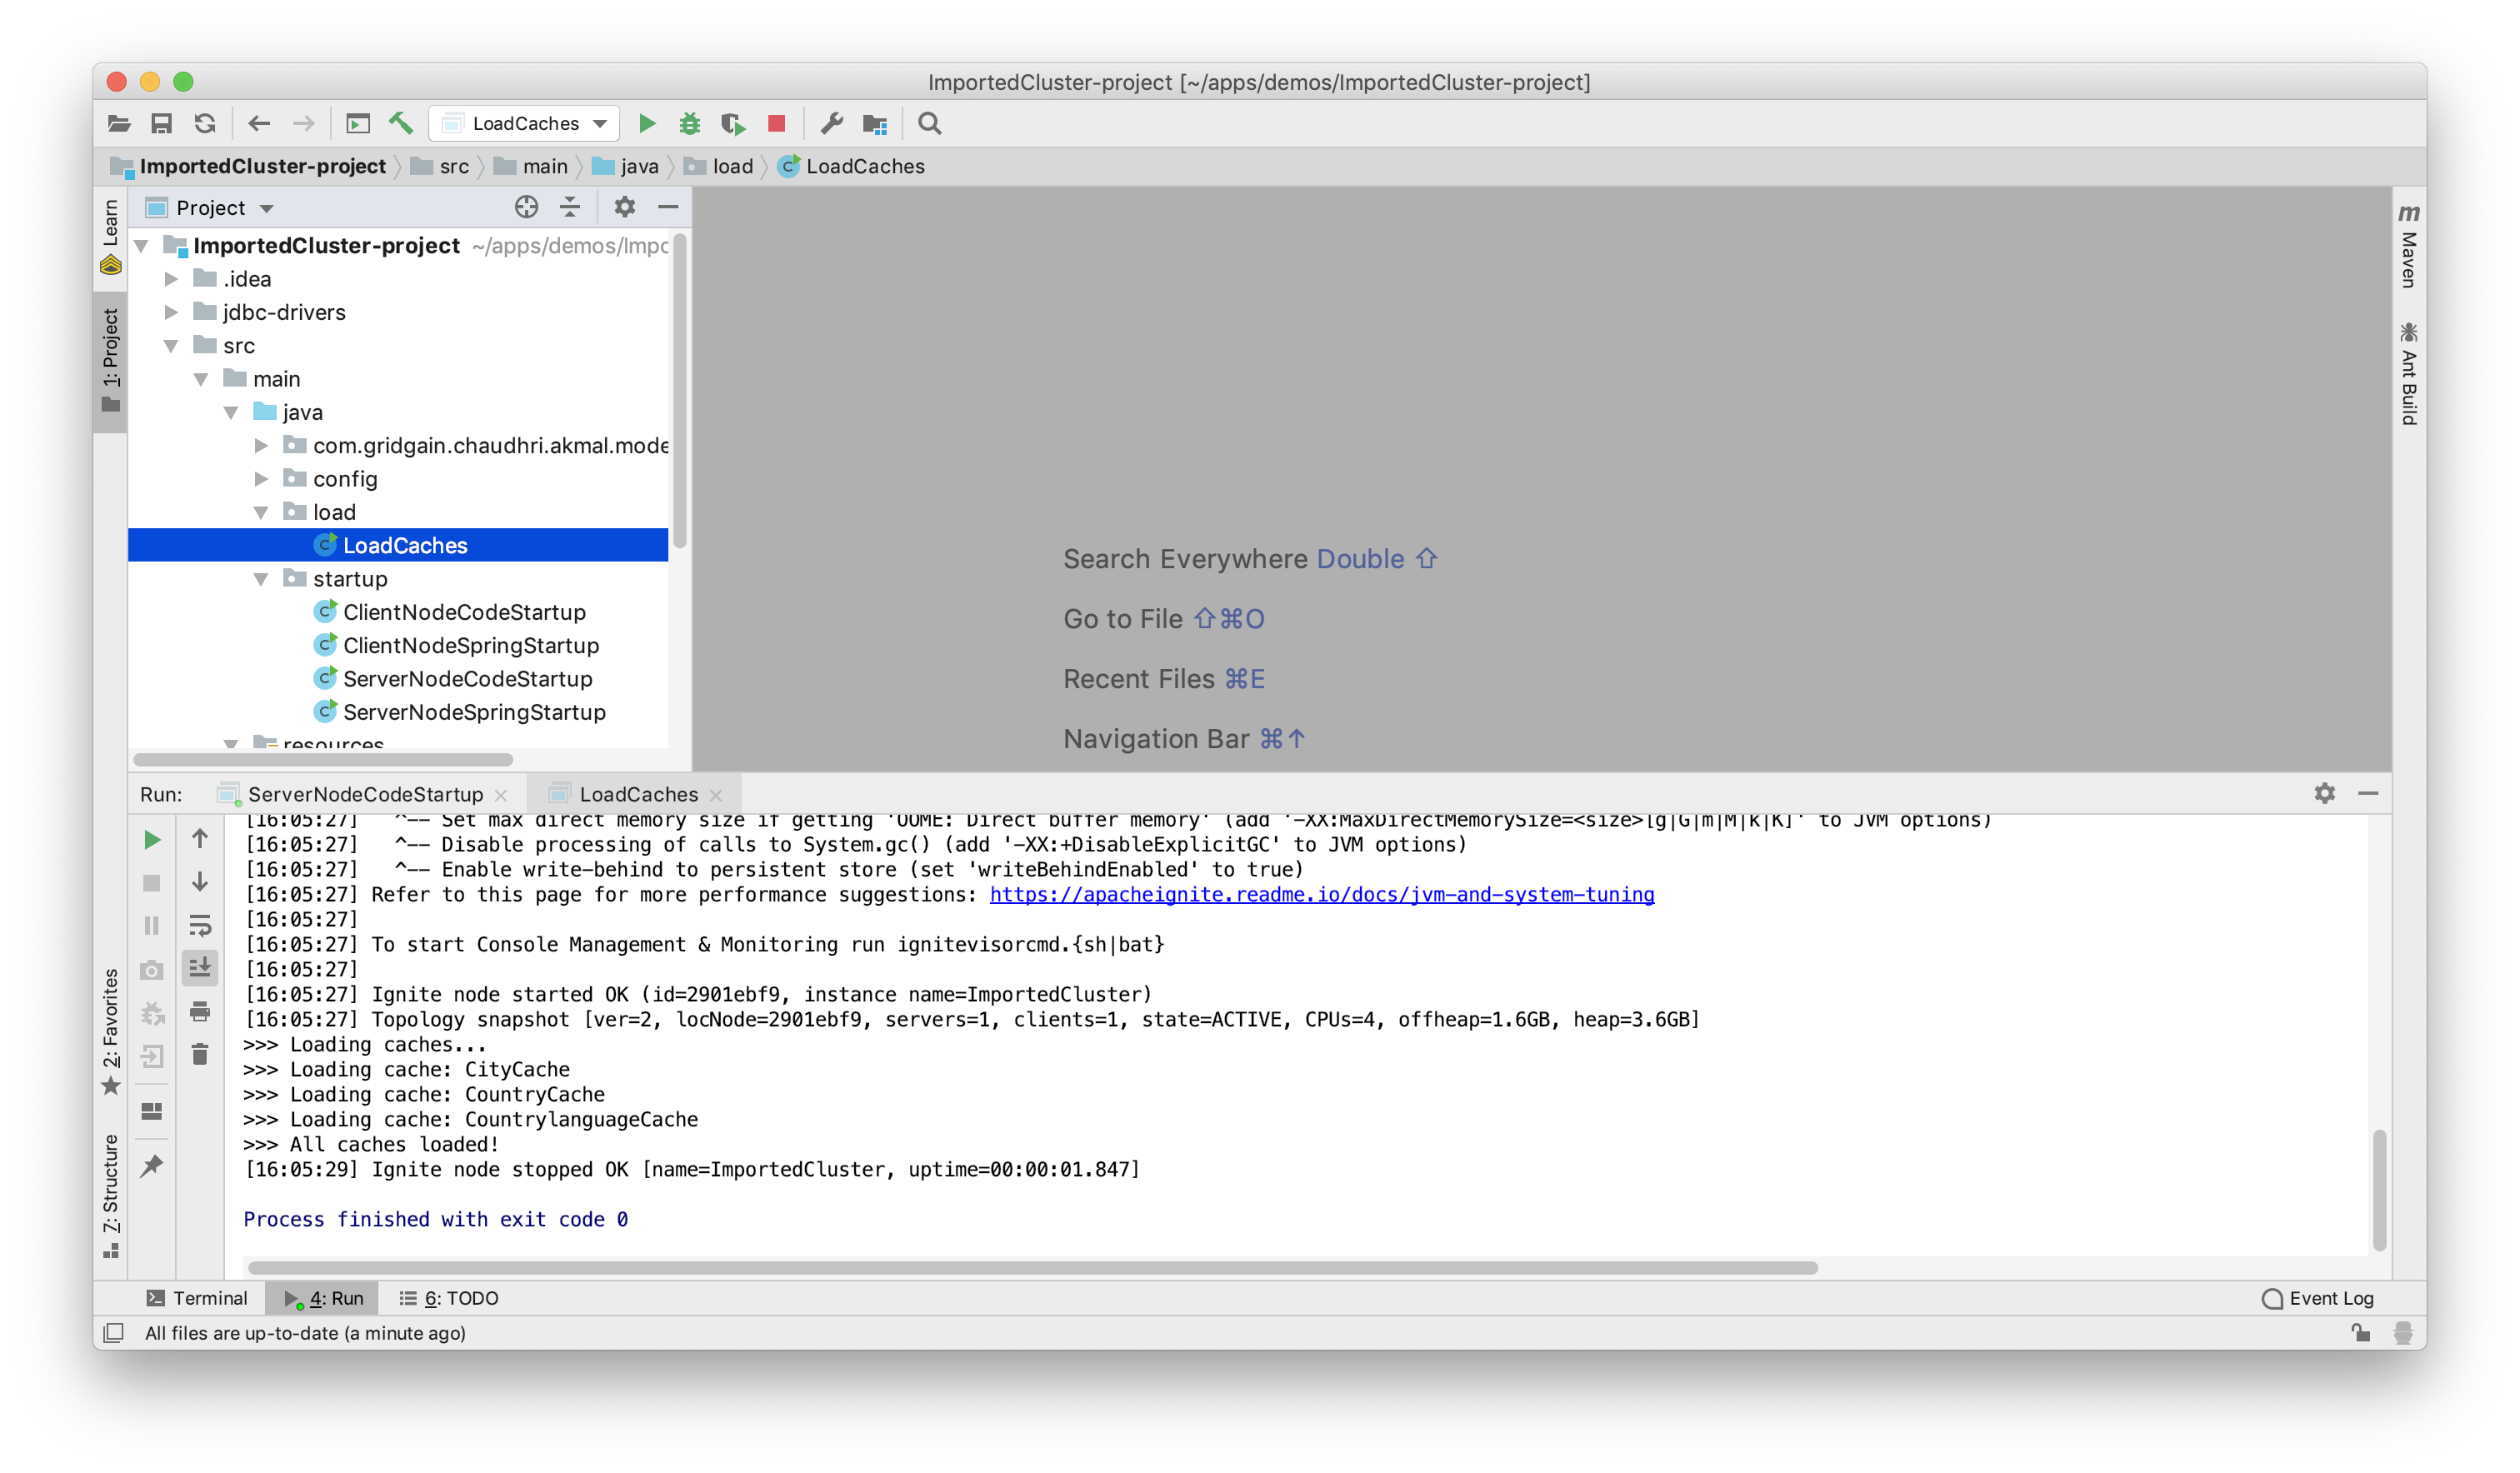
Task: Pin the current Run tab
Action: pyautogui.click(x=152, y=1165)
